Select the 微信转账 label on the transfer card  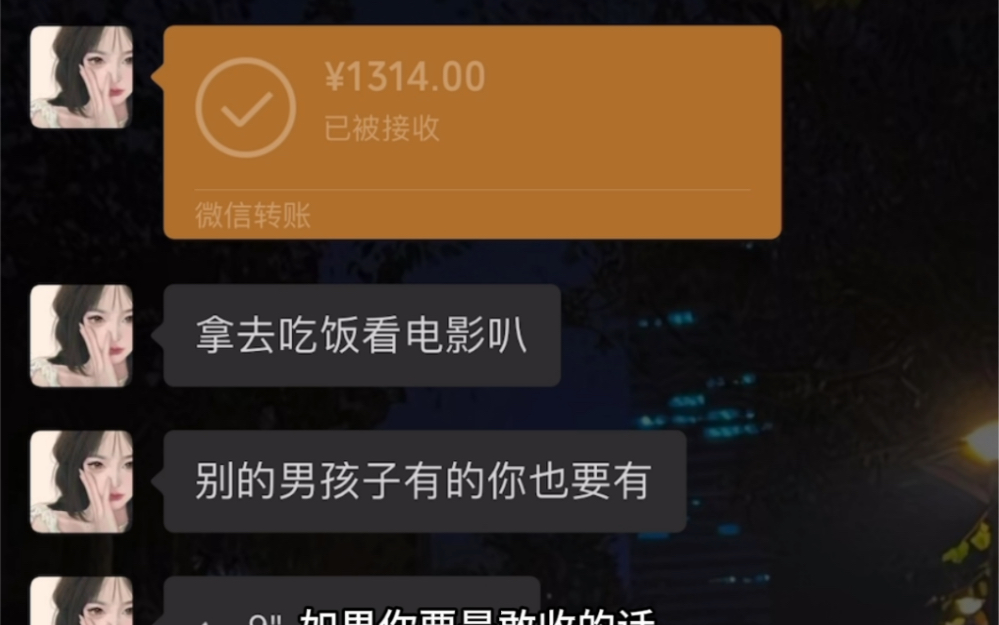tap(253, 215)
